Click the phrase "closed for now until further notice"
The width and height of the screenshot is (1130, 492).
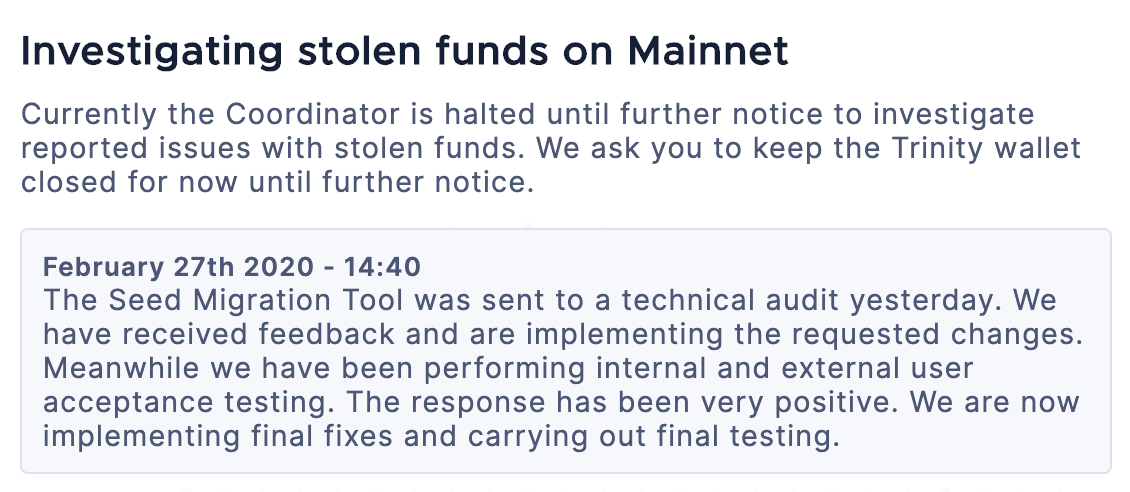pyautogui.click(x=277, y=182)
